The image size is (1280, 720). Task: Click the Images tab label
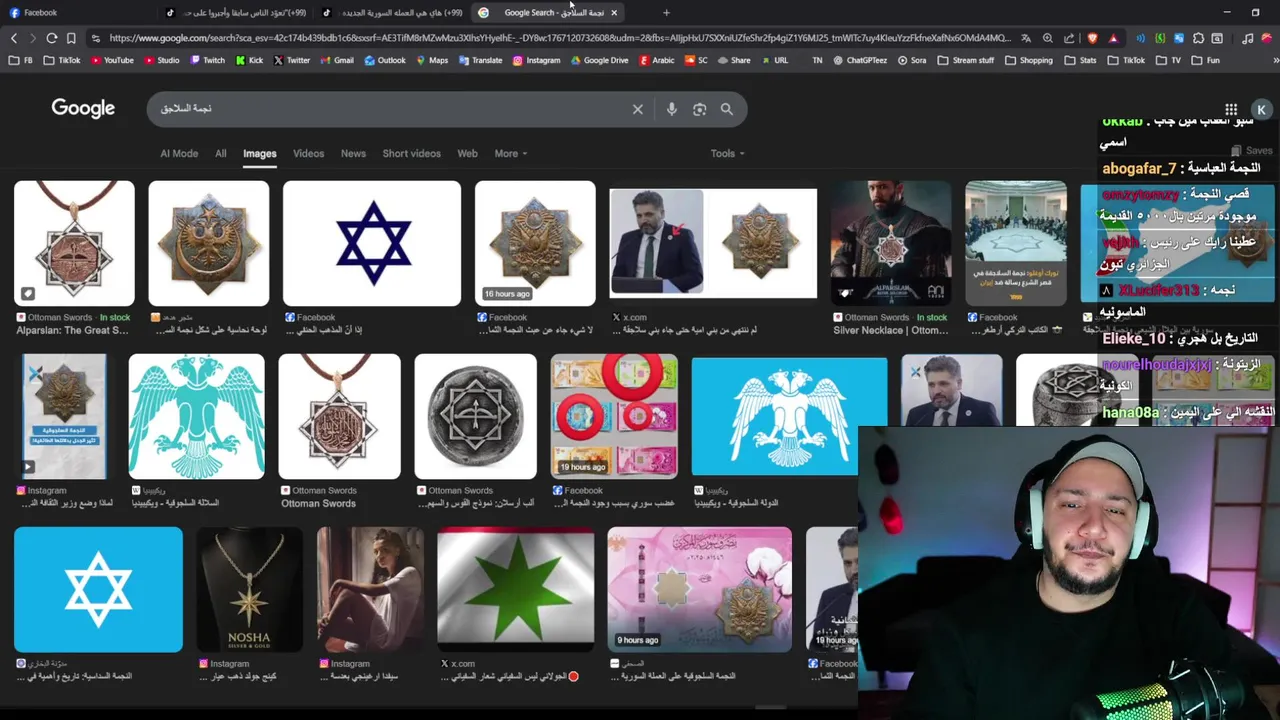pos(259,153)
